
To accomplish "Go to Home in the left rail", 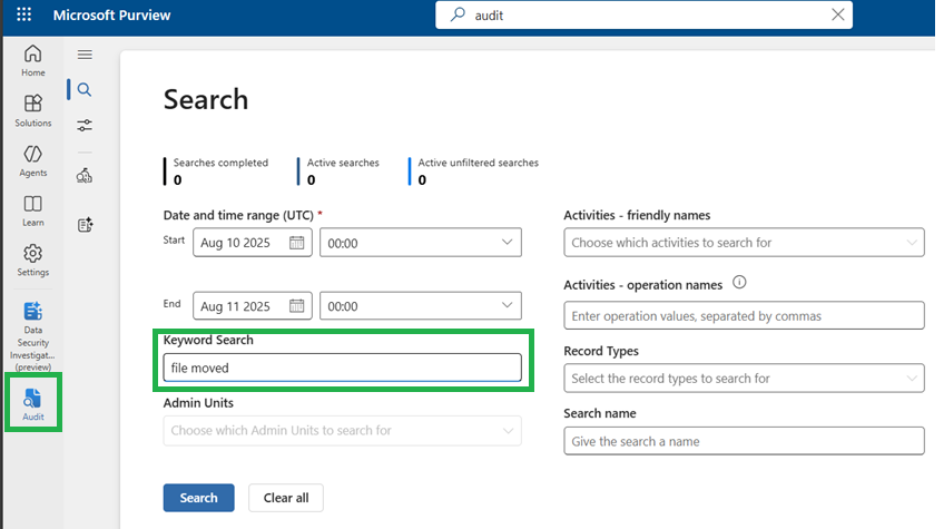I will [33, 61].
